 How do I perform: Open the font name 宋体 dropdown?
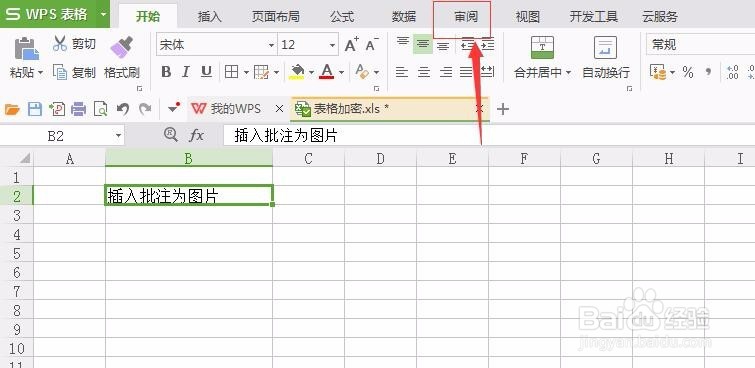[x=271, y=45]
